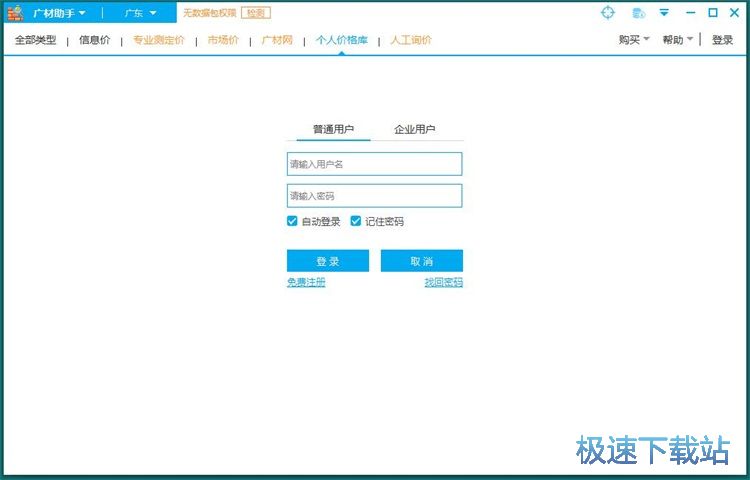750x480 pixels.
Task: Expand the 广材助手 dropdown menu
Action: click(x=60, y=13)
